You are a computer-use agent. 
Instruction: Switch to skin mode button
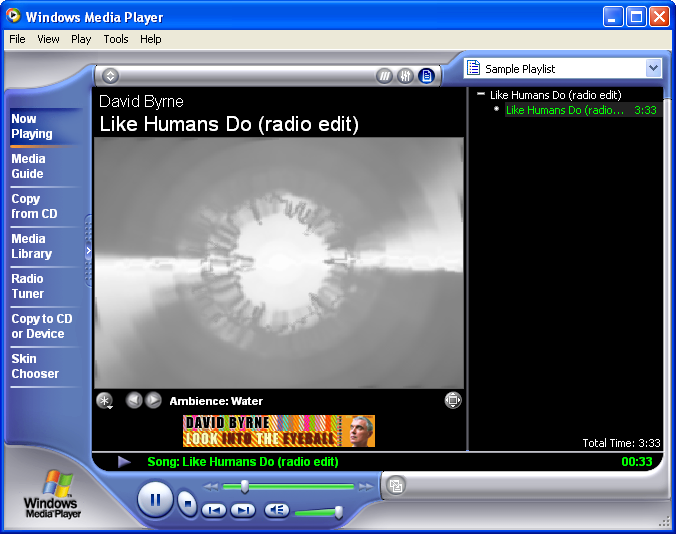click(395, 486)
